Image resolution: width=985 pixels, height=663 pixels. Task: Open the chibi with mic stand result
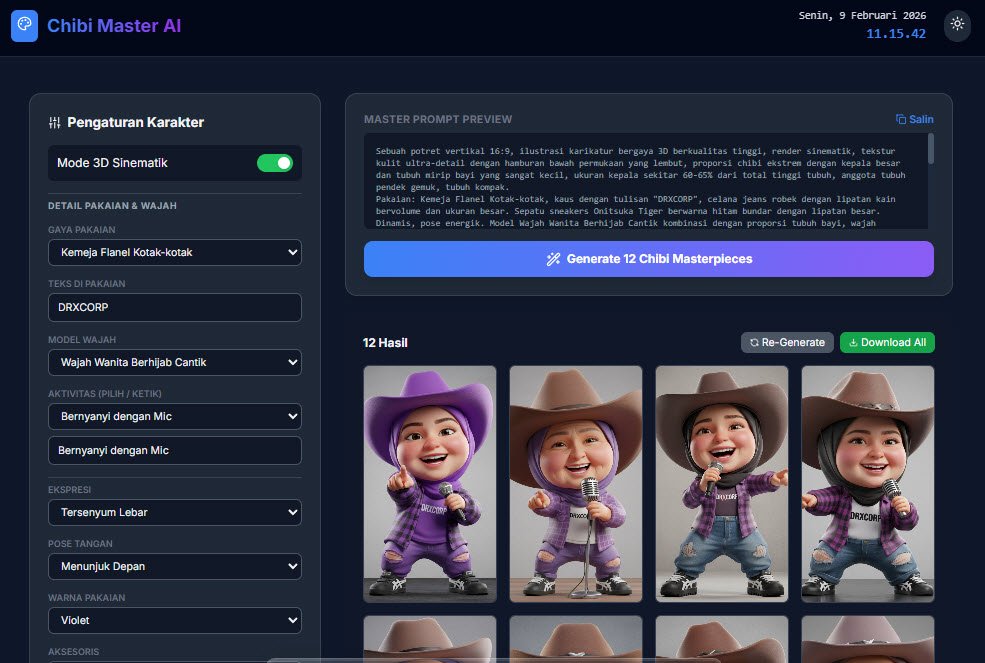click(x=576, y=485)
